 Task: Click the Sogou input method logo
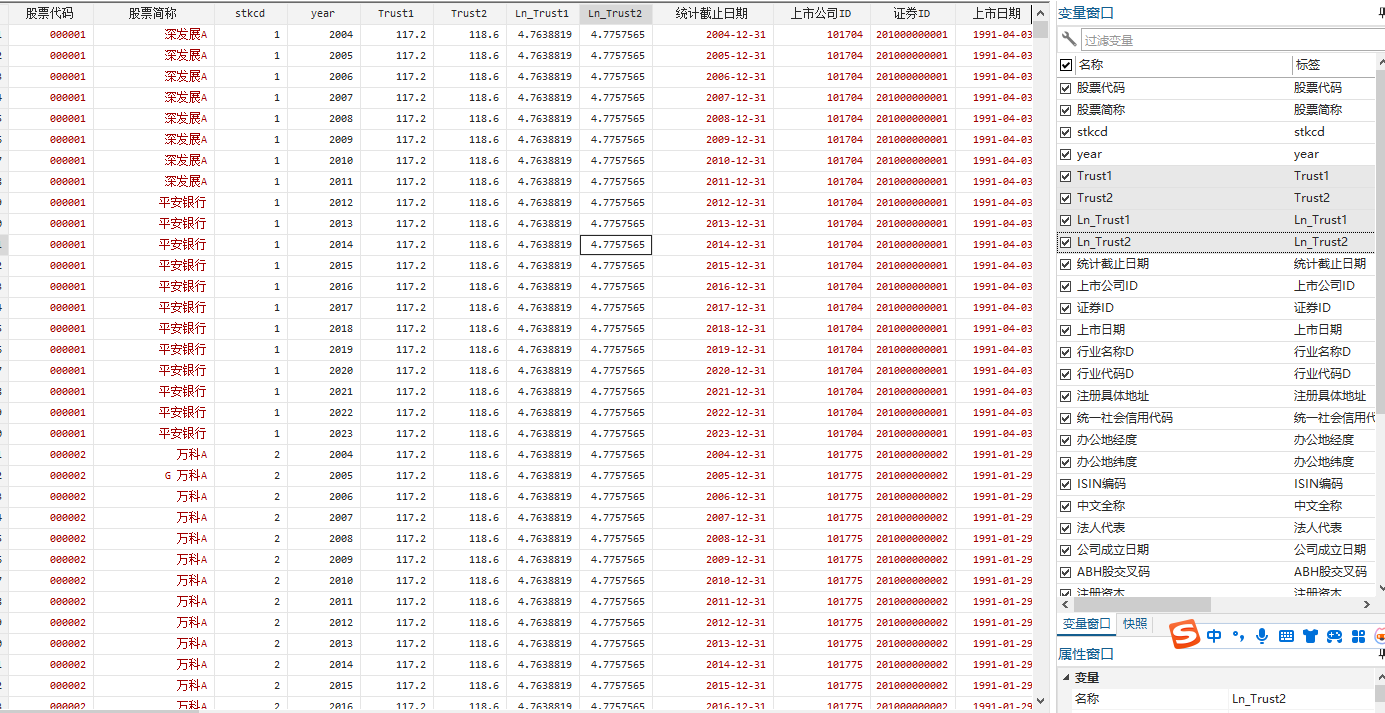point(1185,635)
